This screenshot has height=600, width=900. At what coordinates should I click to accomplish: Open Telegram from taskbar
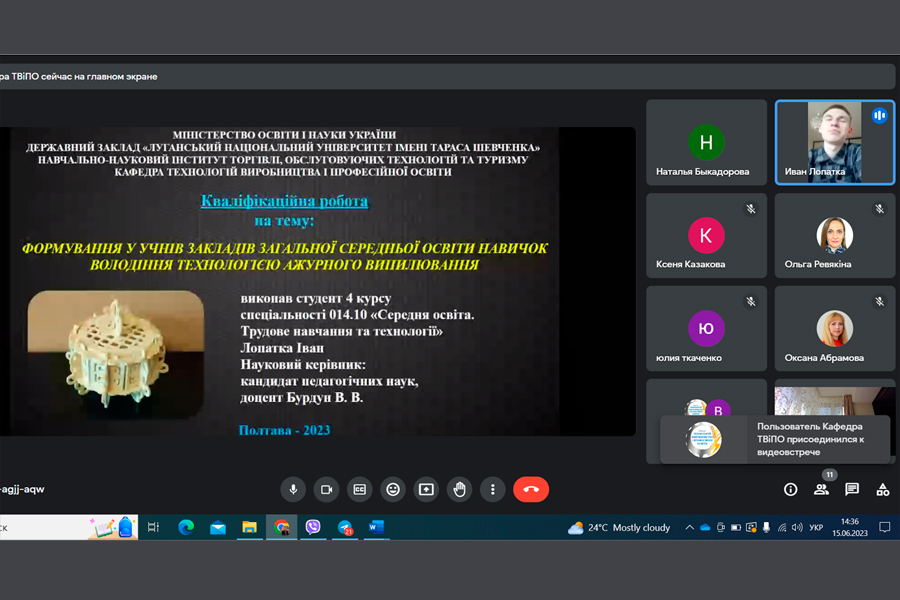345,527
